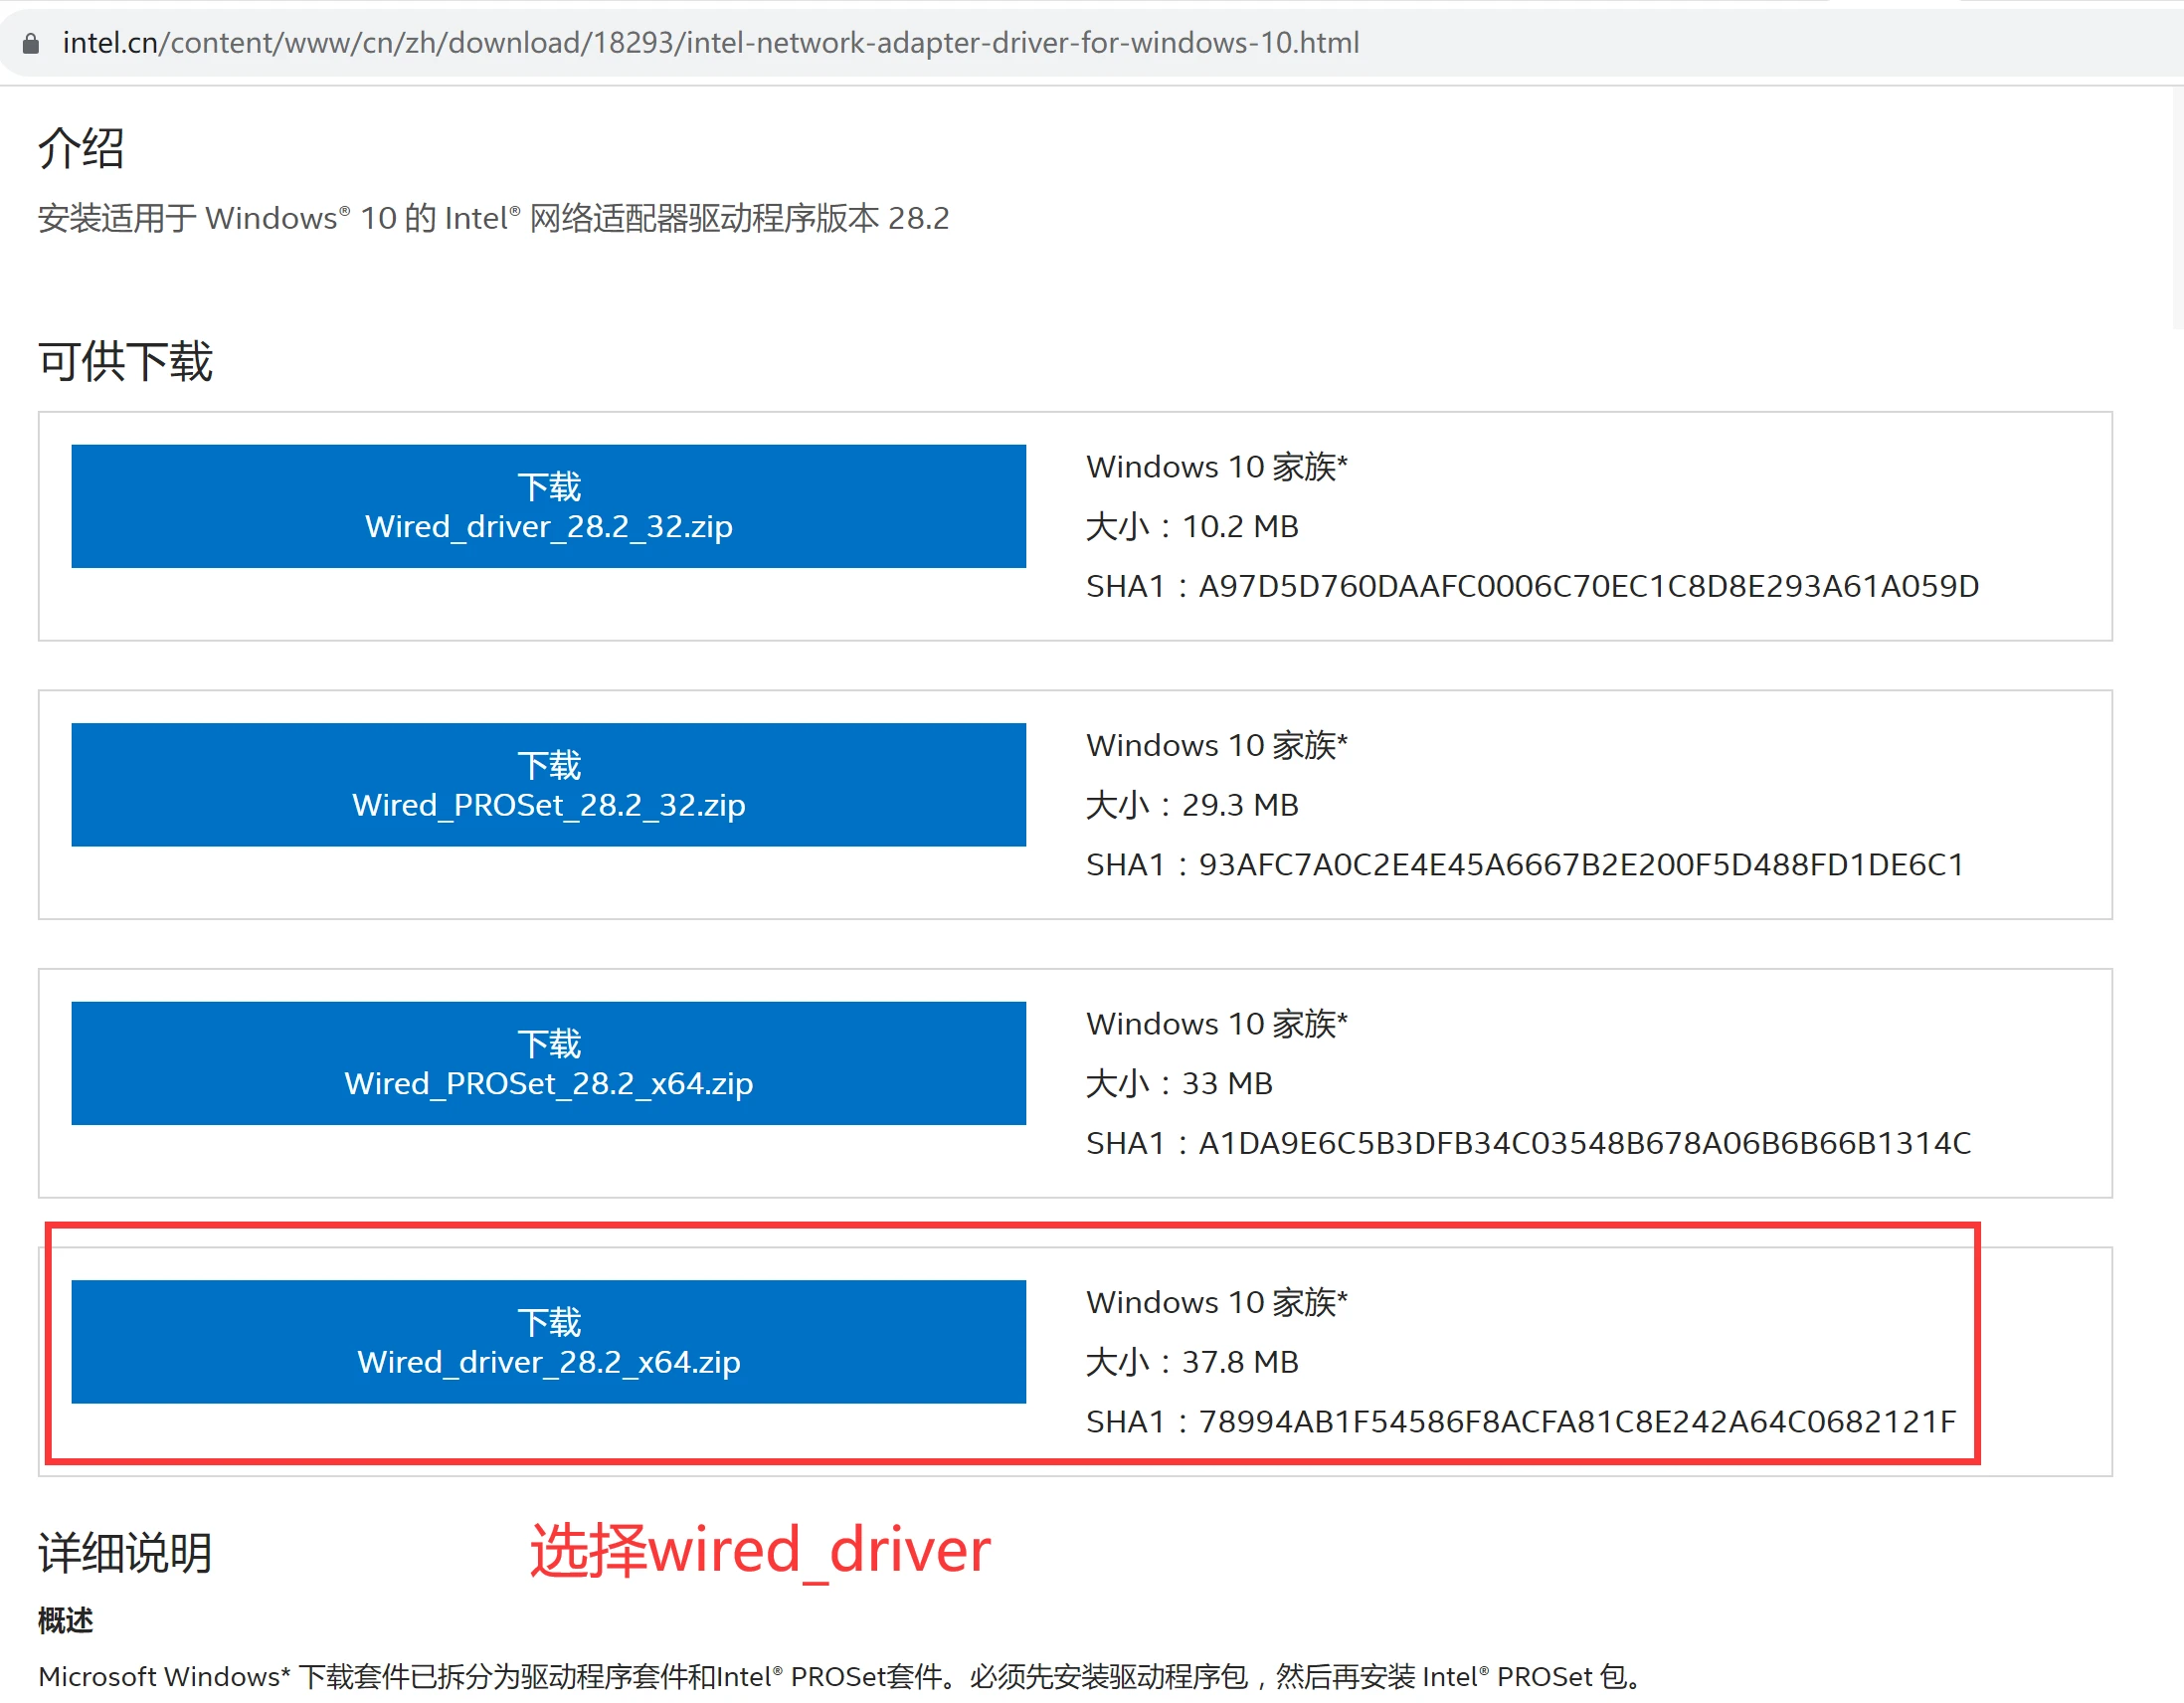Download Wired_driver_28.2_x64.zip
The width and height of the screenshot is (2184, 1703).
click(x=548, y=1342)
